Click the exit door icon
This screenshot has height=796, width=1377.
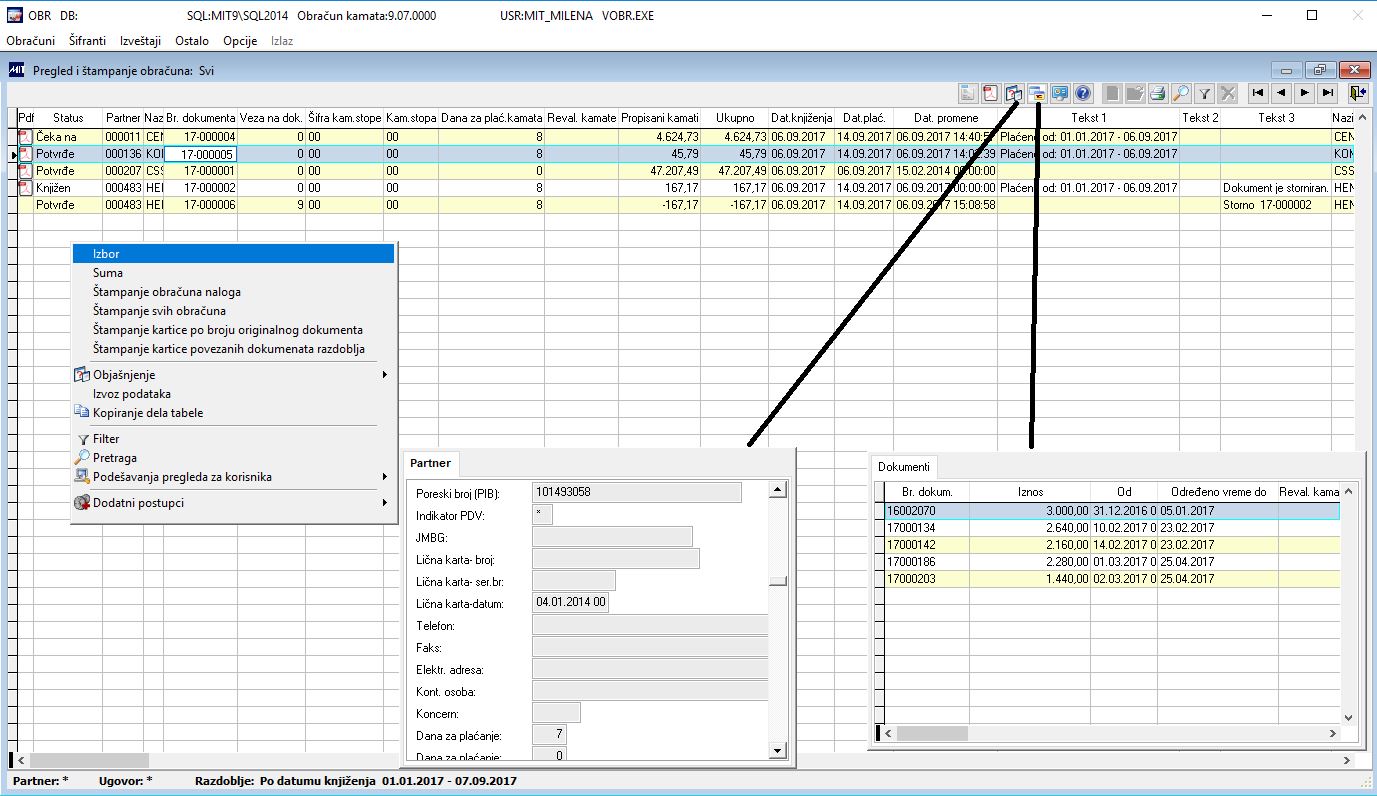[1357, 94]
